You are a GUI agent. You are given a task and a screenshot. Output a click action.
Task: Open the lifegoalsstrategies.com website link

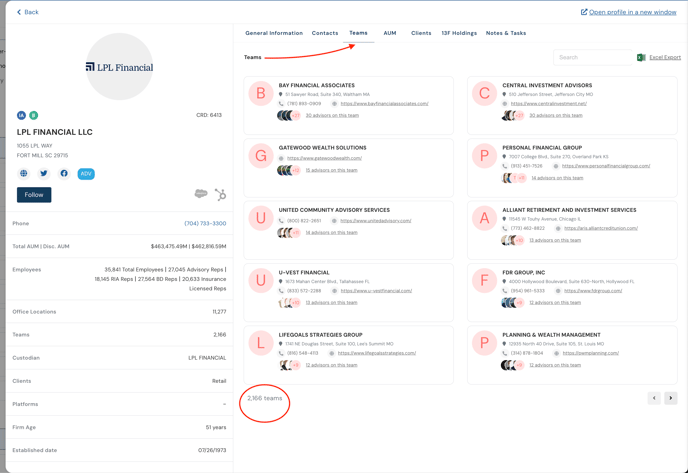point(376,353)
